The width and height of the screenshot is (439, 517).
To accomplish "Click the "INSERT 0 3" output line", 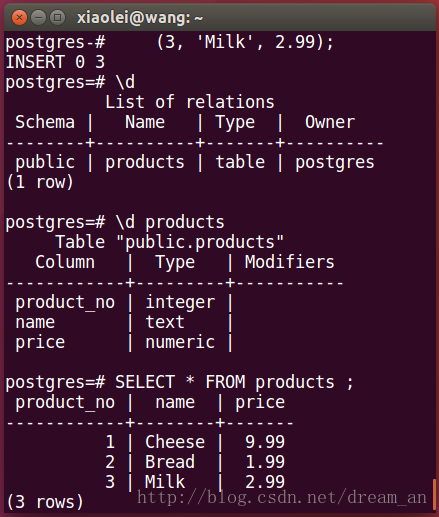I will (55, 62).
